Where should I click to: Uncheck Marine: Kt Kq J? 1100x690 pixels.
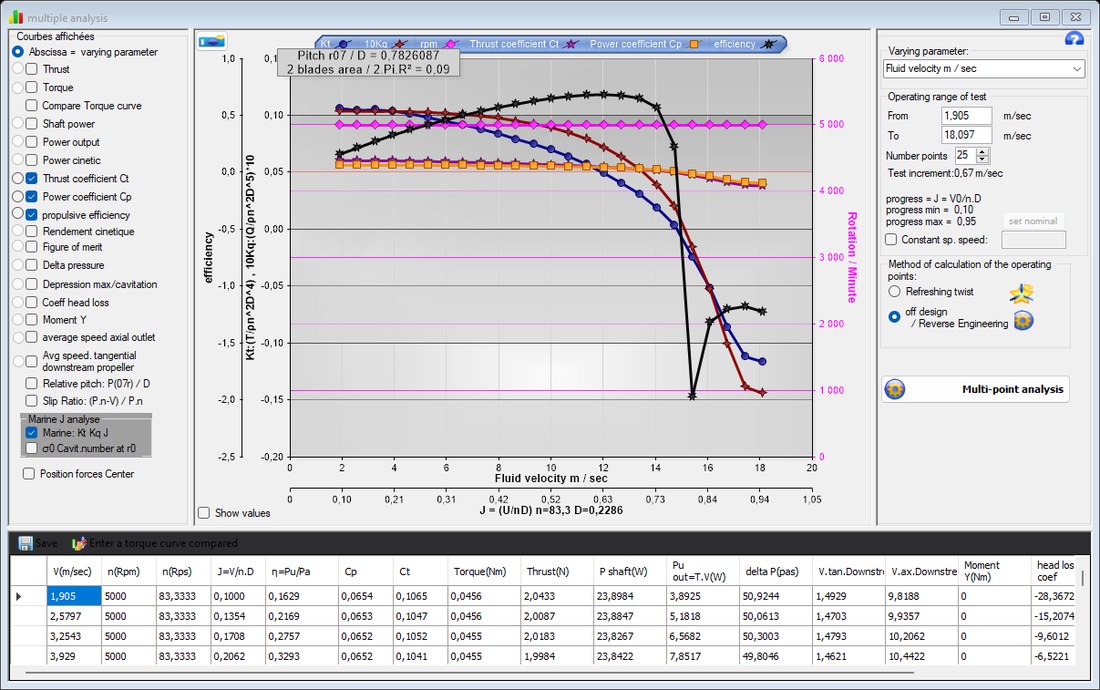[x=32, y=433]
